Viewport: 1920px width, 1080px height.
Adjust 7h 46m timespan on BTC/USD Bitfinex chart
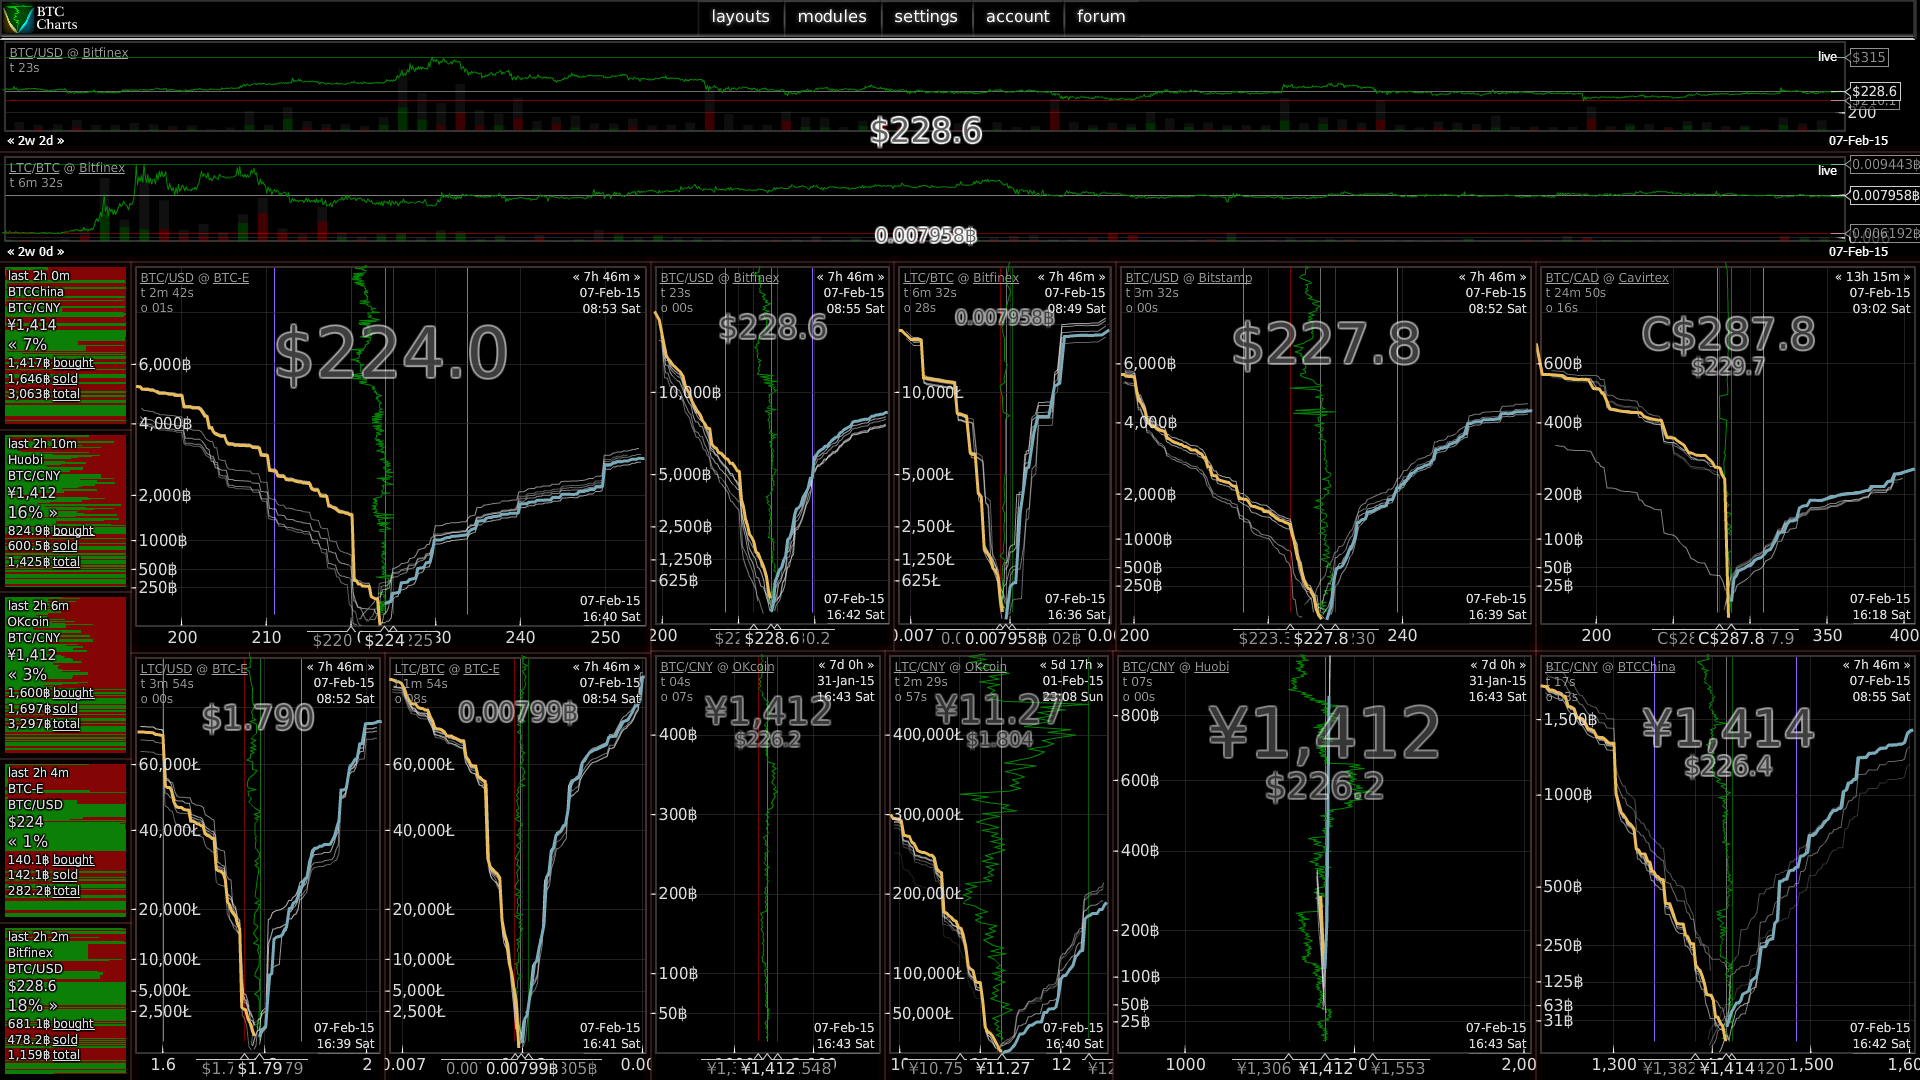pyautogui.click(x=850, y=277)
